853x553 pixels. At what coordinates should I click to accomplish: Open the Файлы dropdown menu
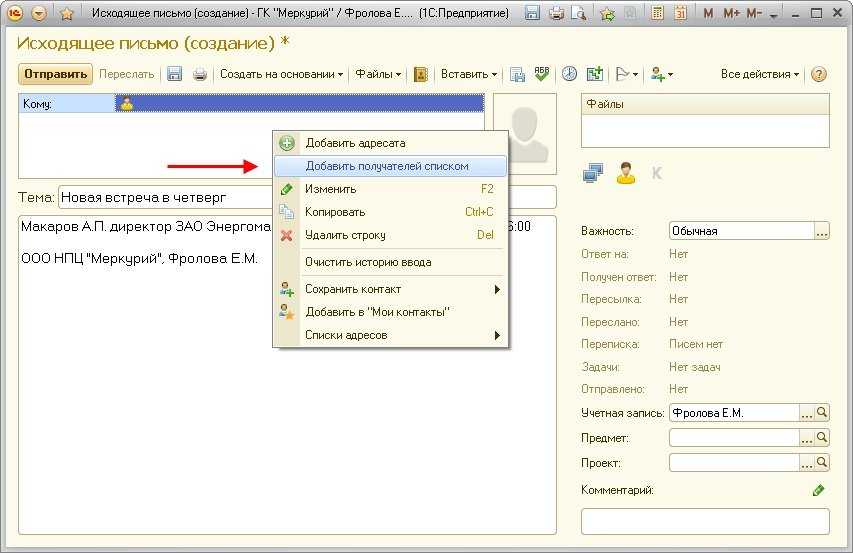[x=378, y=74]
